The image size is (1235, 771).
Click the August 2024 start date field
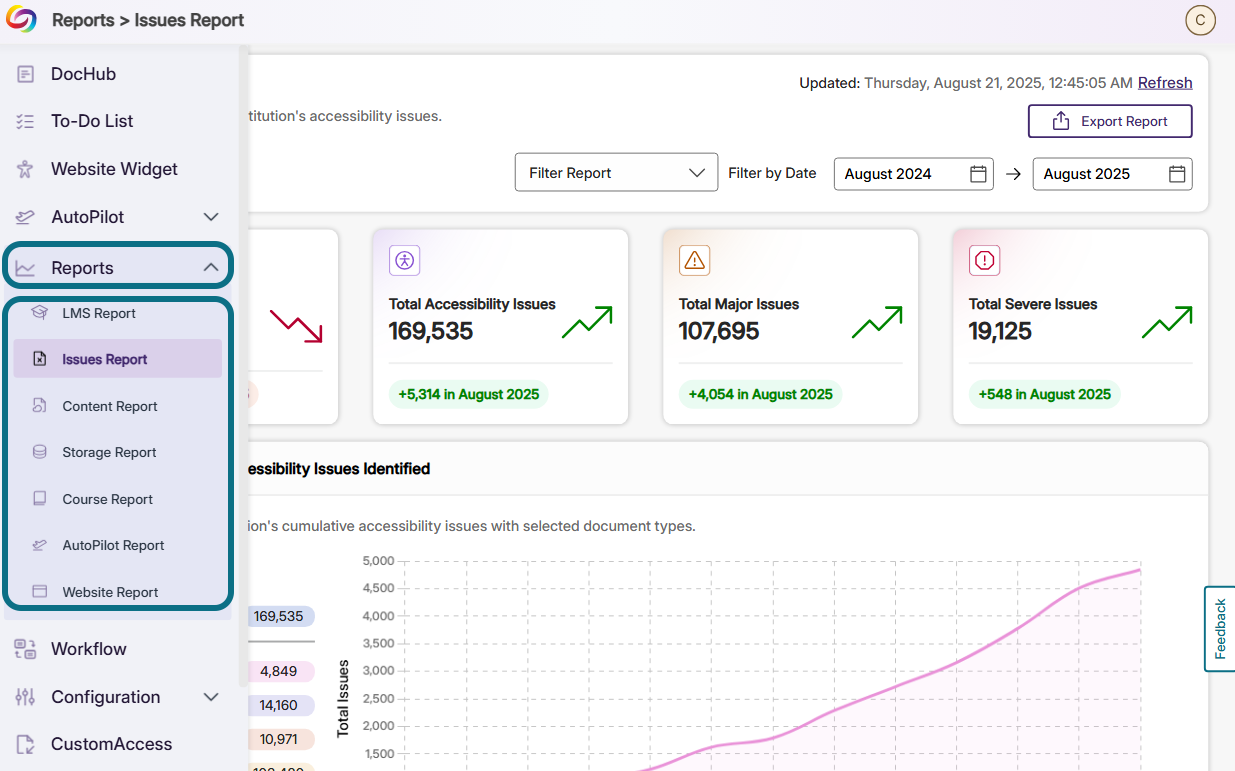pyautogui.click(x=914, y=174)
